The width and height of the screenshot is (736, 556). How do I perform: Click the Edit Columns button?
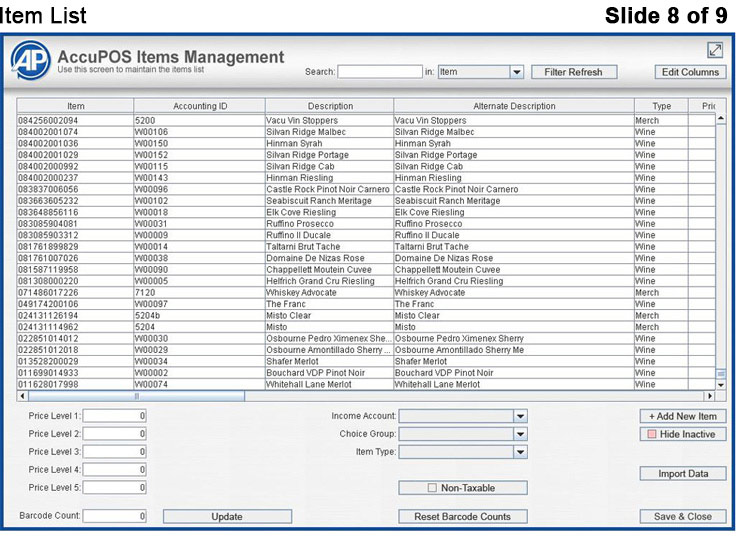[690, 72]
